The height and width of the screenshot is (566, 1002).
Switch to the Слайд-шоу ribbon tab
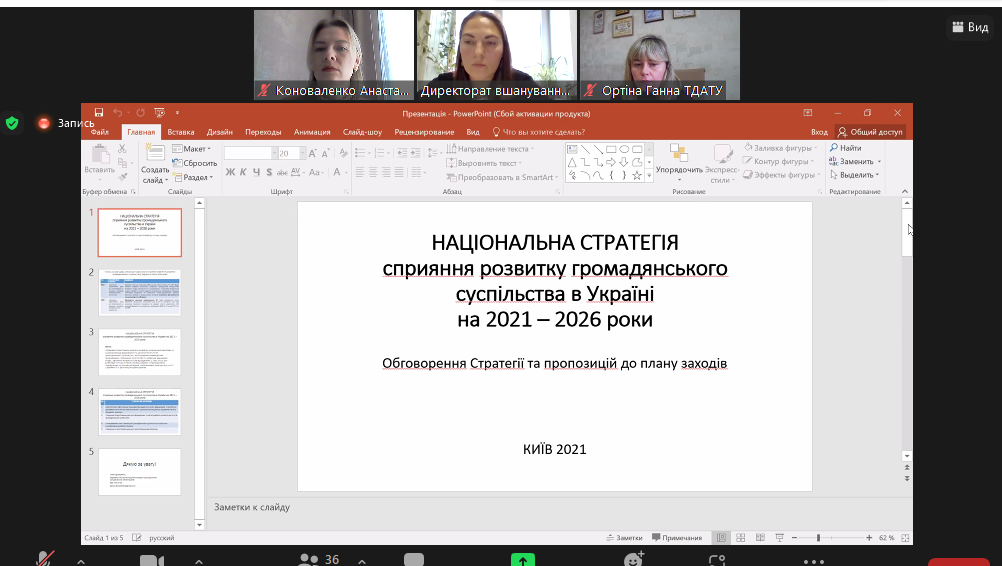362,132
